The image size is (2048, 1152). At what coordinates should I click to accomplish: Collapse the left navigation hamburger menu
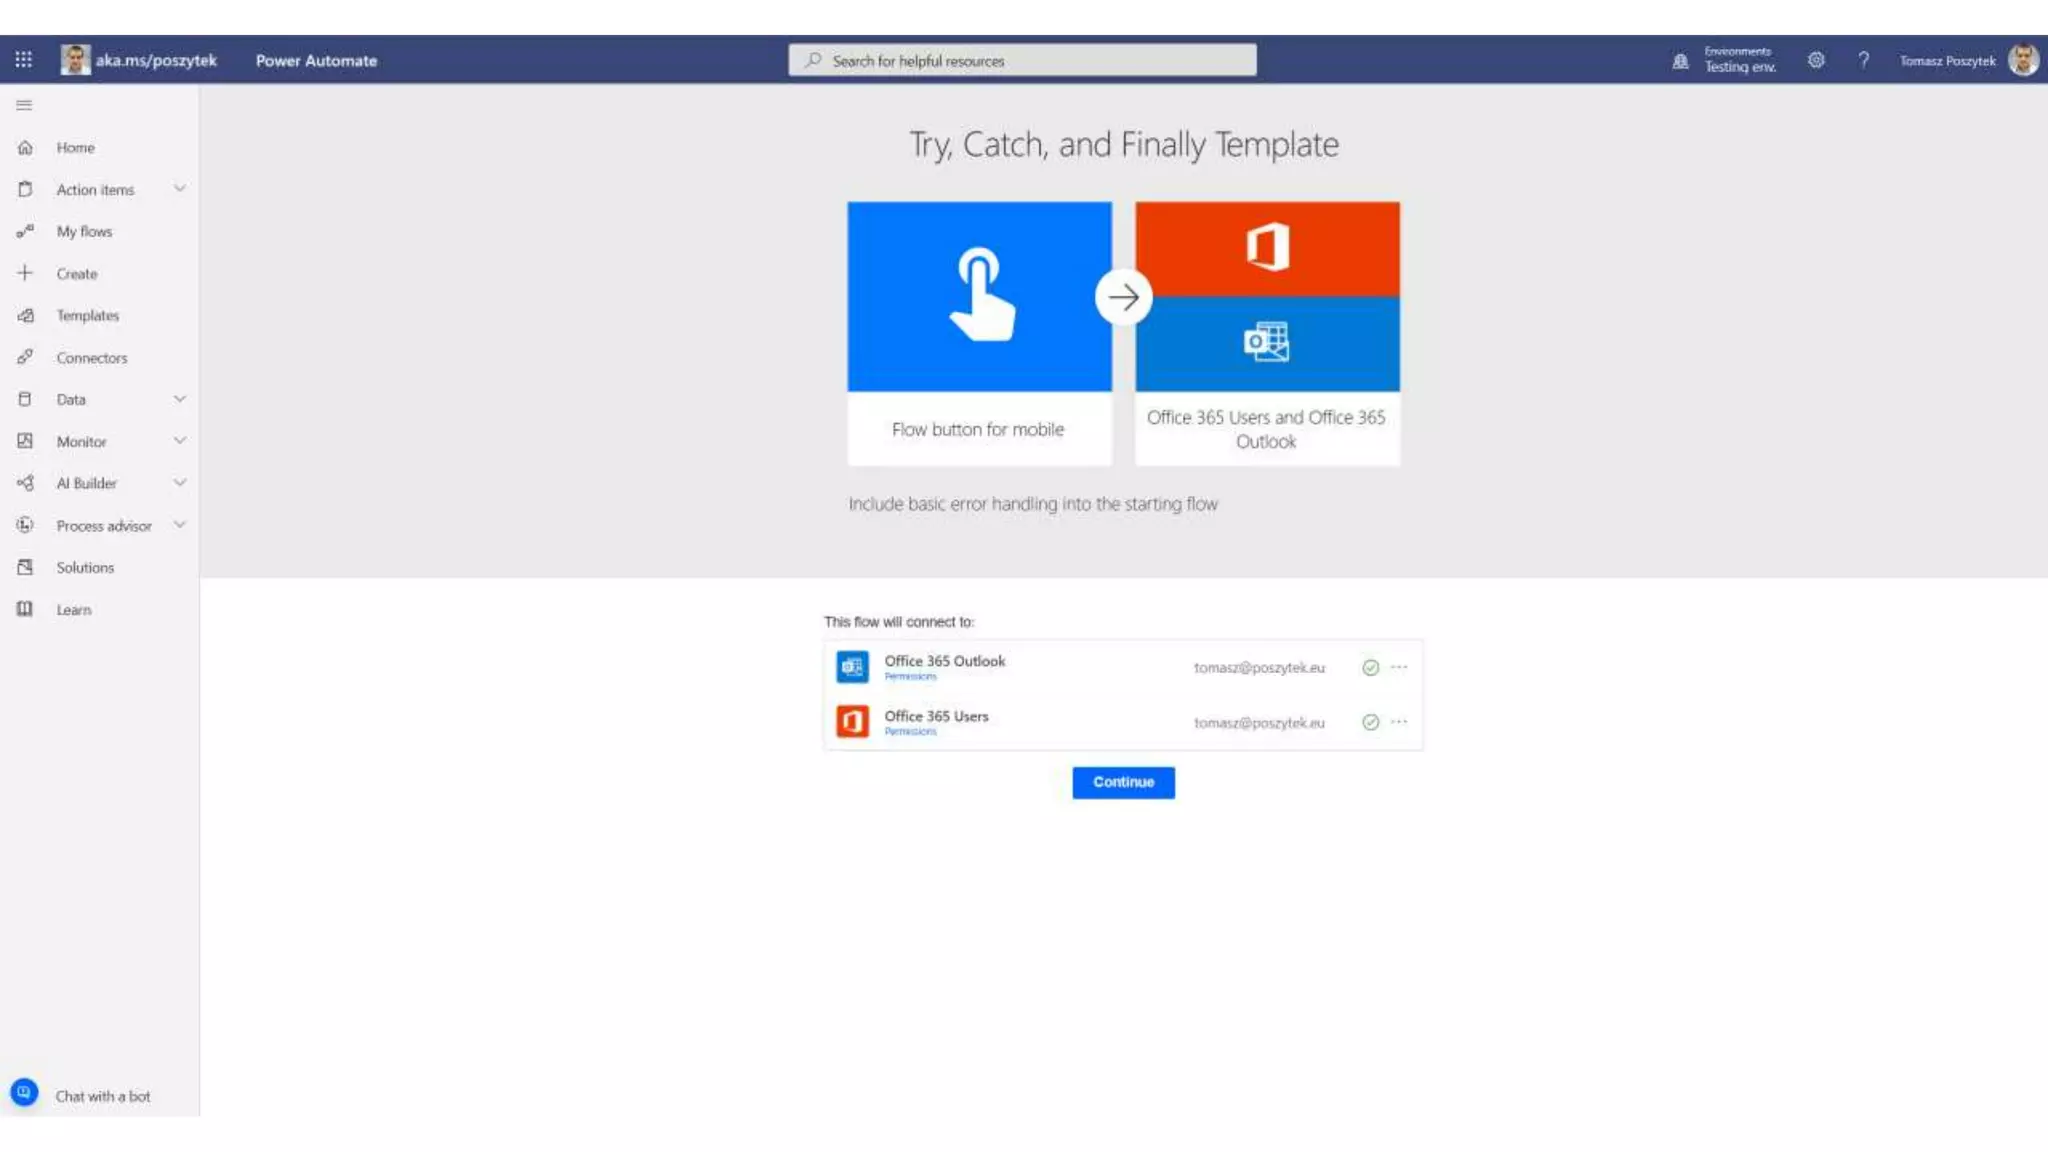(x=24, y=105)
